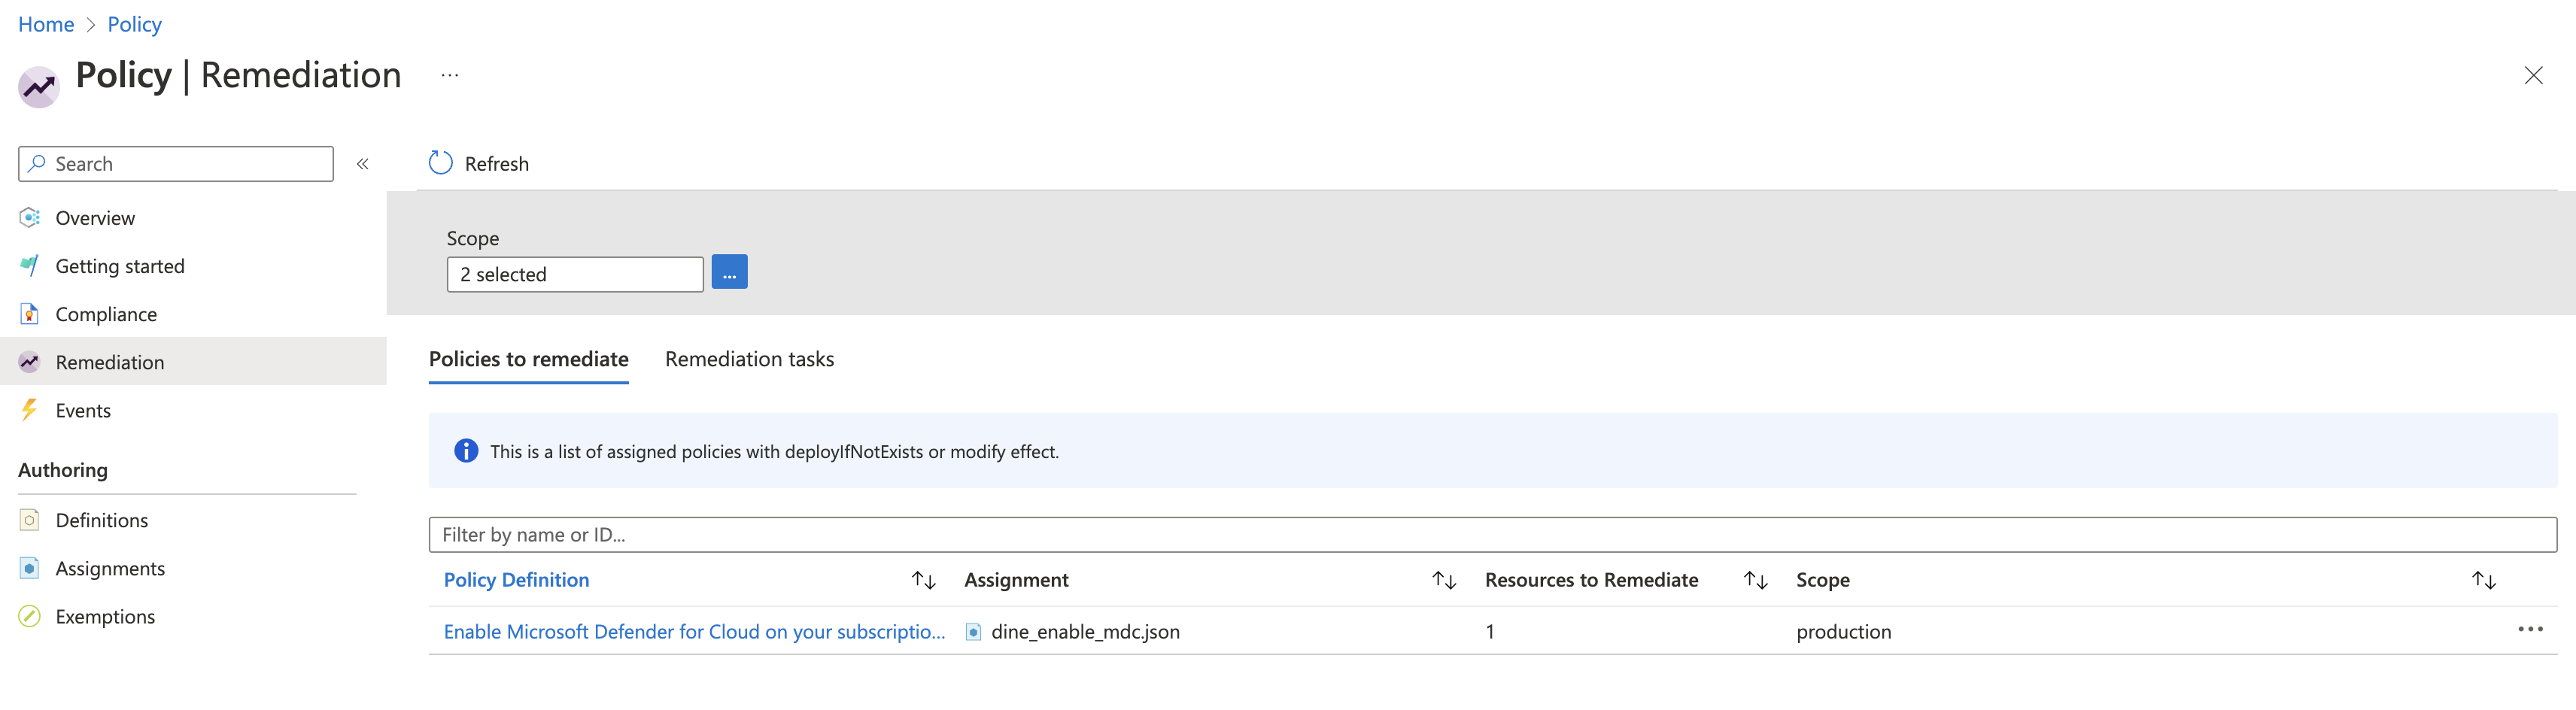
Task: Go to Compliance in the sidebar
Action: click(x=106, y=314)
